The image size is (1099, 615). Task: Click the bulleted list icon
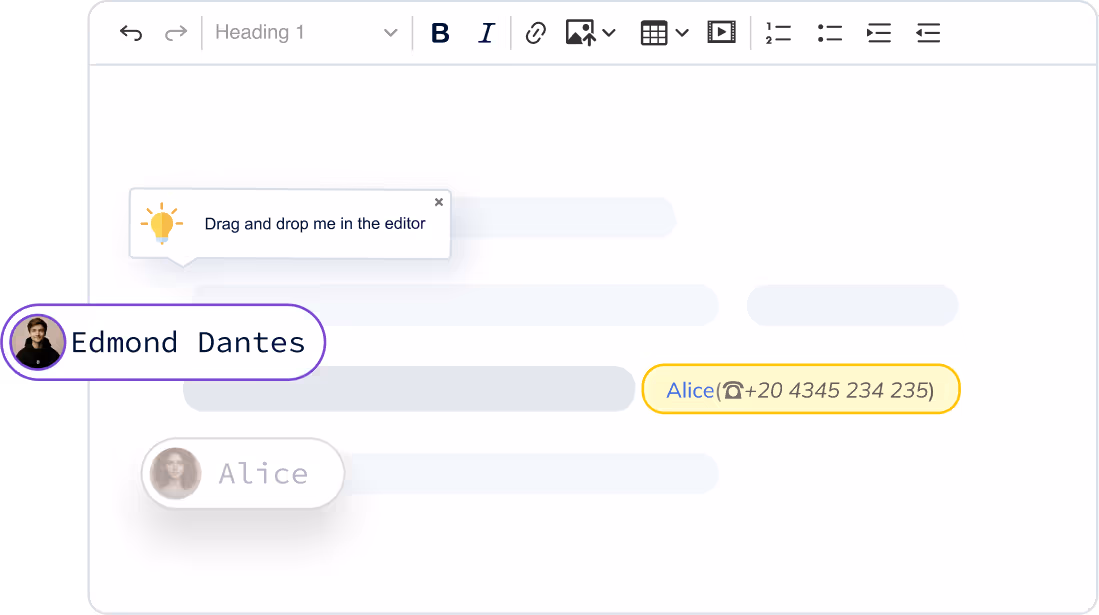(829, 33)
